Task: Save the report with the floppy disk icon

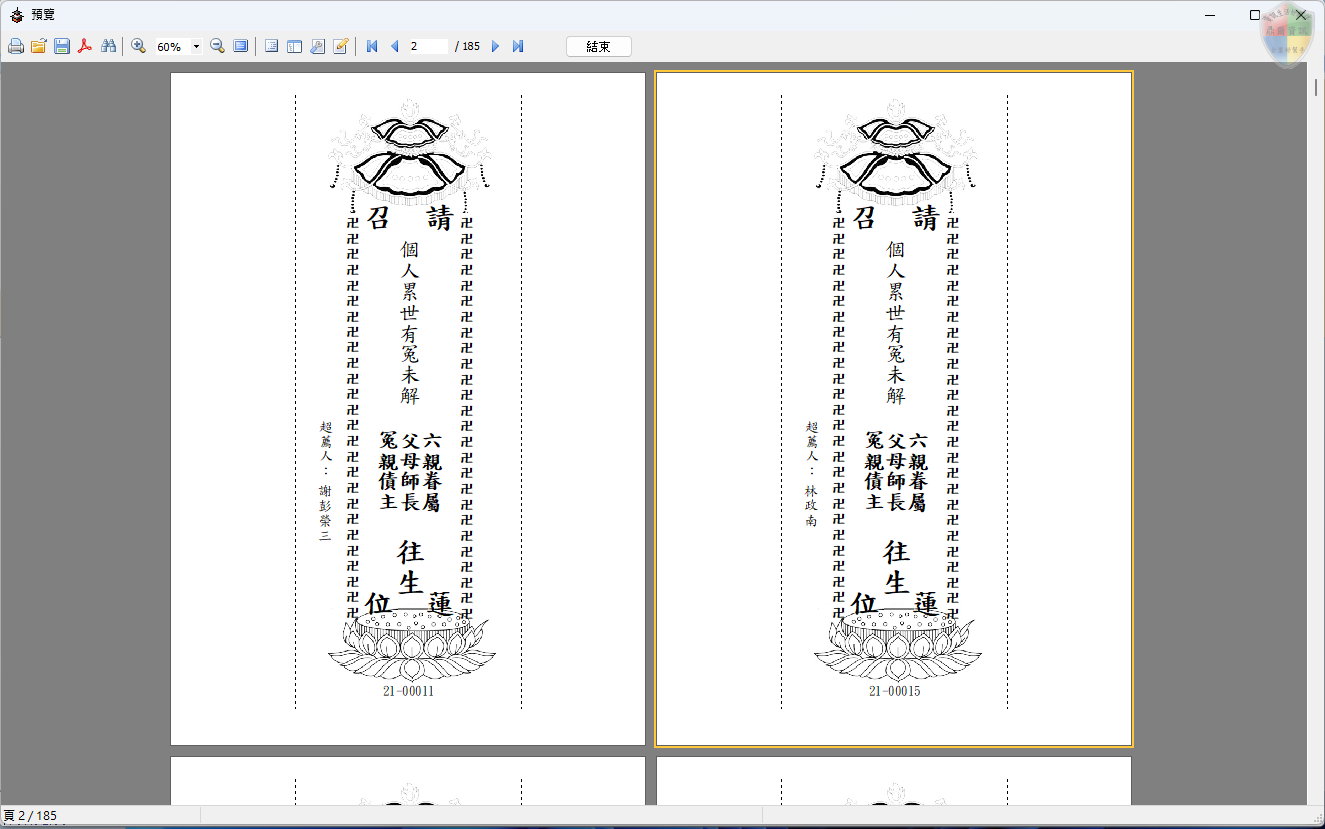Action: 62,47
